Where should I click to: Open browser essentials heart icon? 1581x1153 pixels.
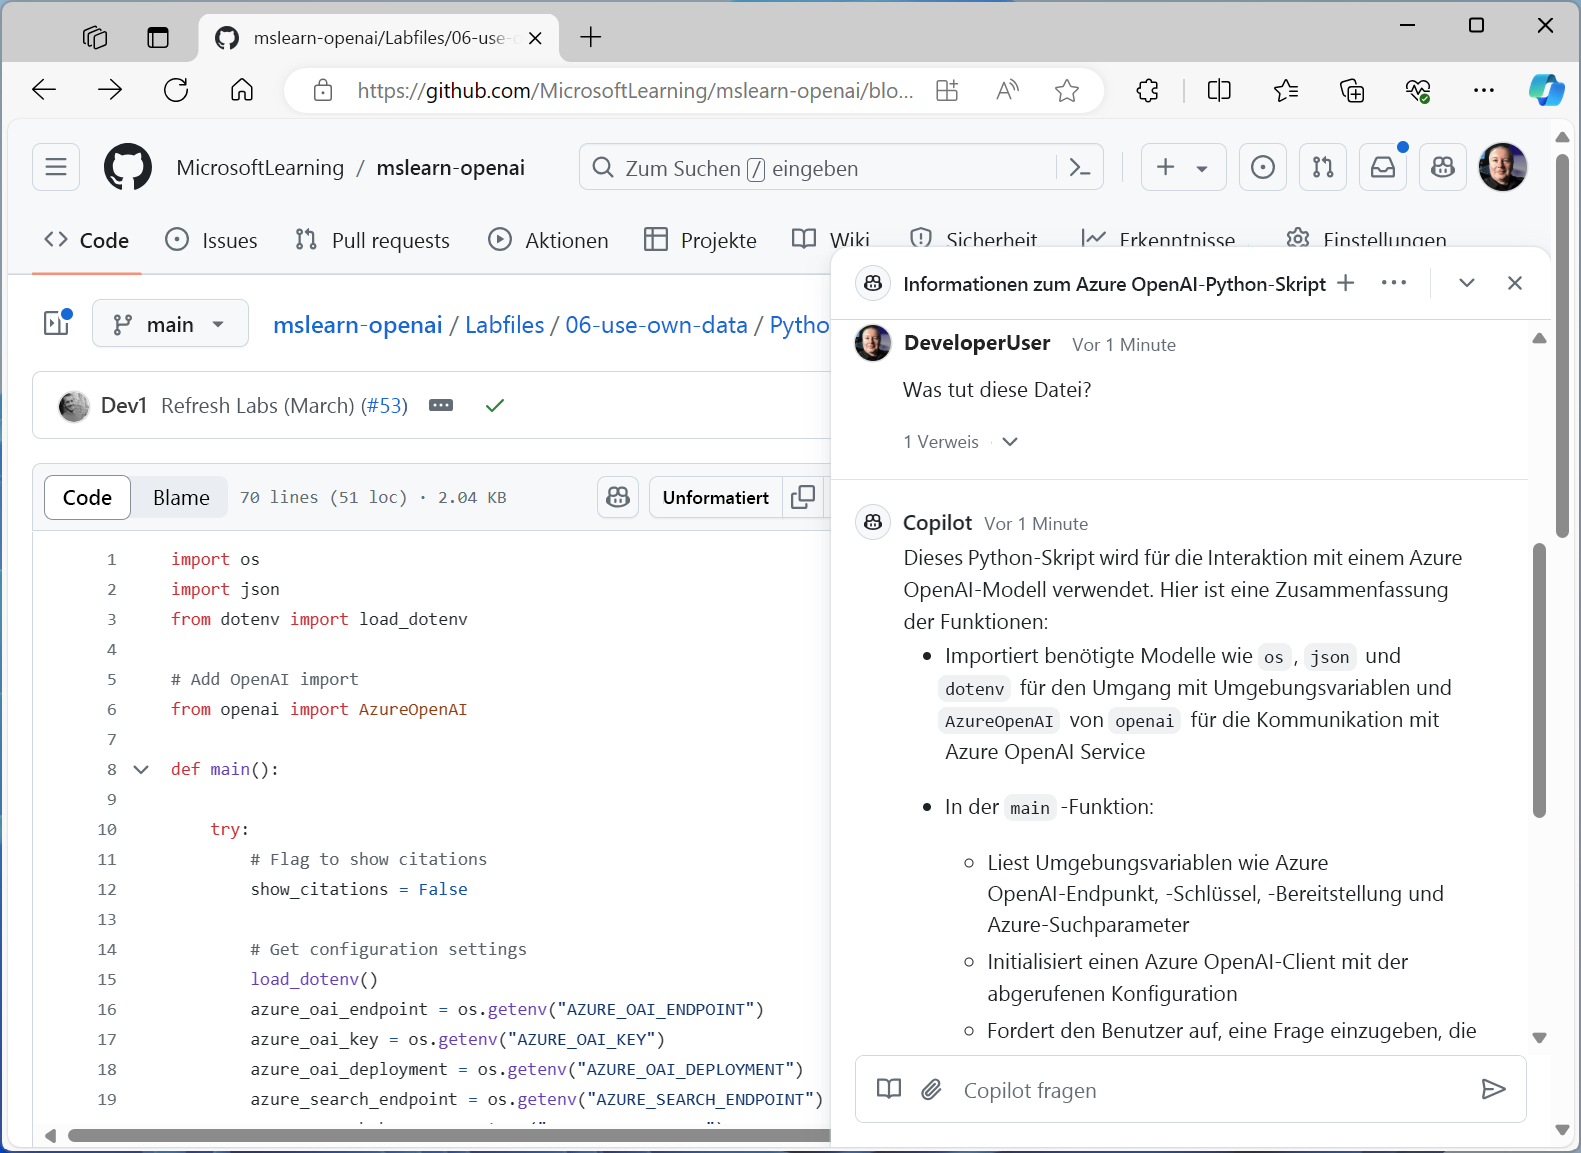[1418, 90]
